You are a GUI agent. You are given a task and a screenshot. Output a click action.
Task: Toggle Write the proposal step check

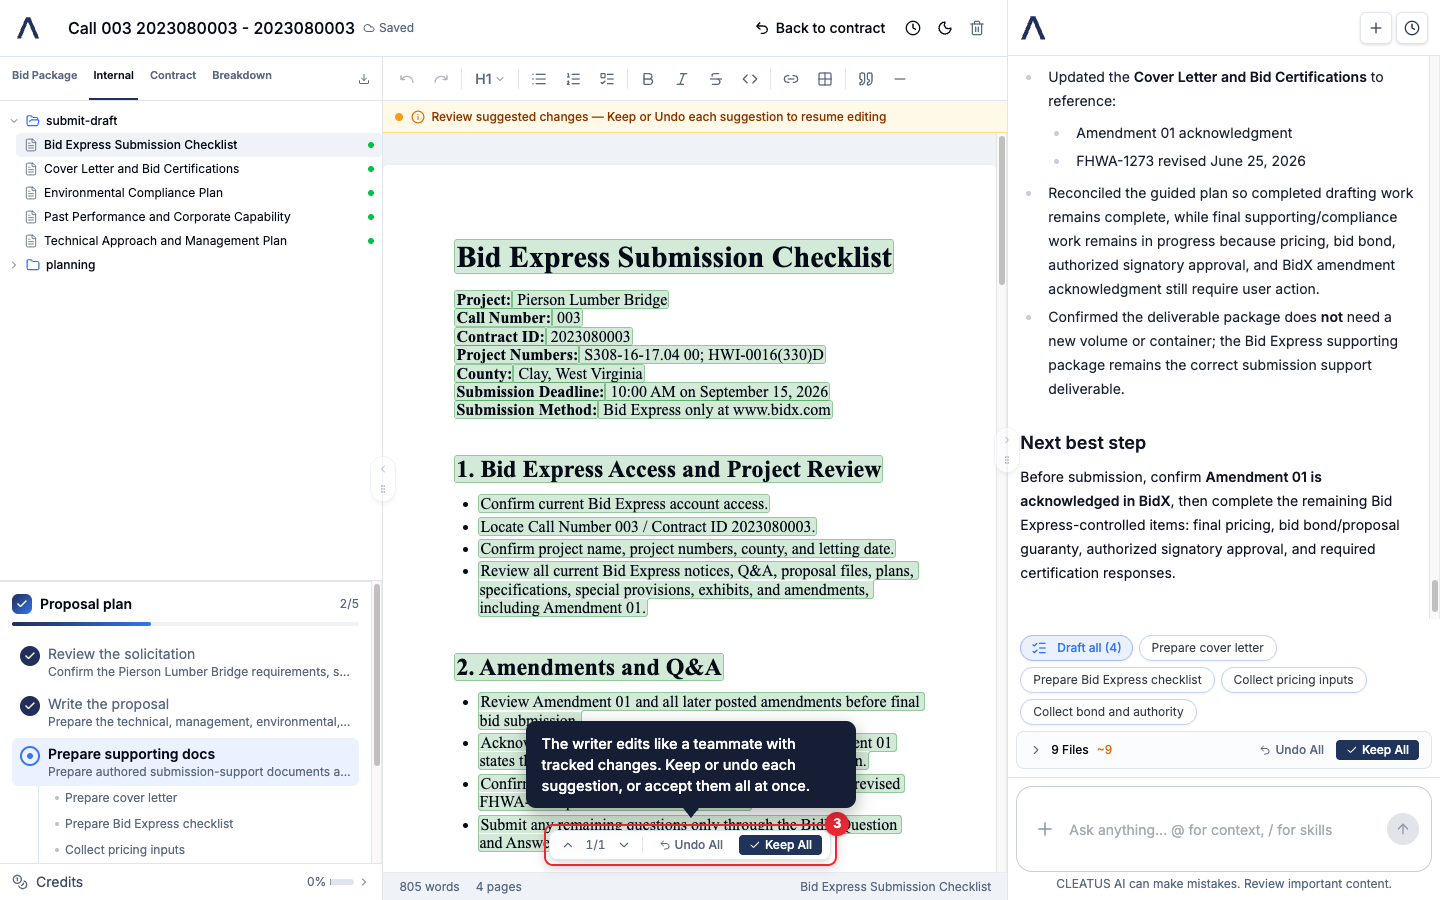pos(30,706)
